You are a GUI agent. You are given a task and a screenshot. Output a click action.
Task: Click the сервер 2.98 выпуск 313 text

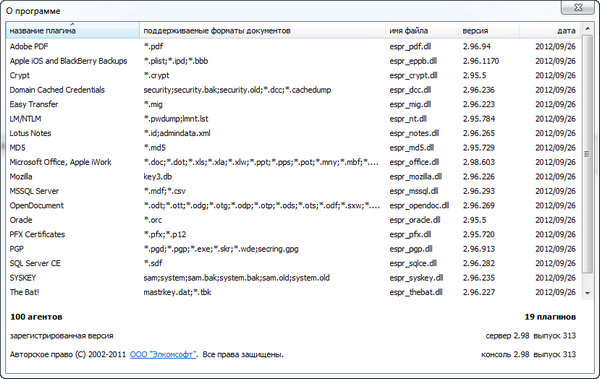click(x=531, y=336)
